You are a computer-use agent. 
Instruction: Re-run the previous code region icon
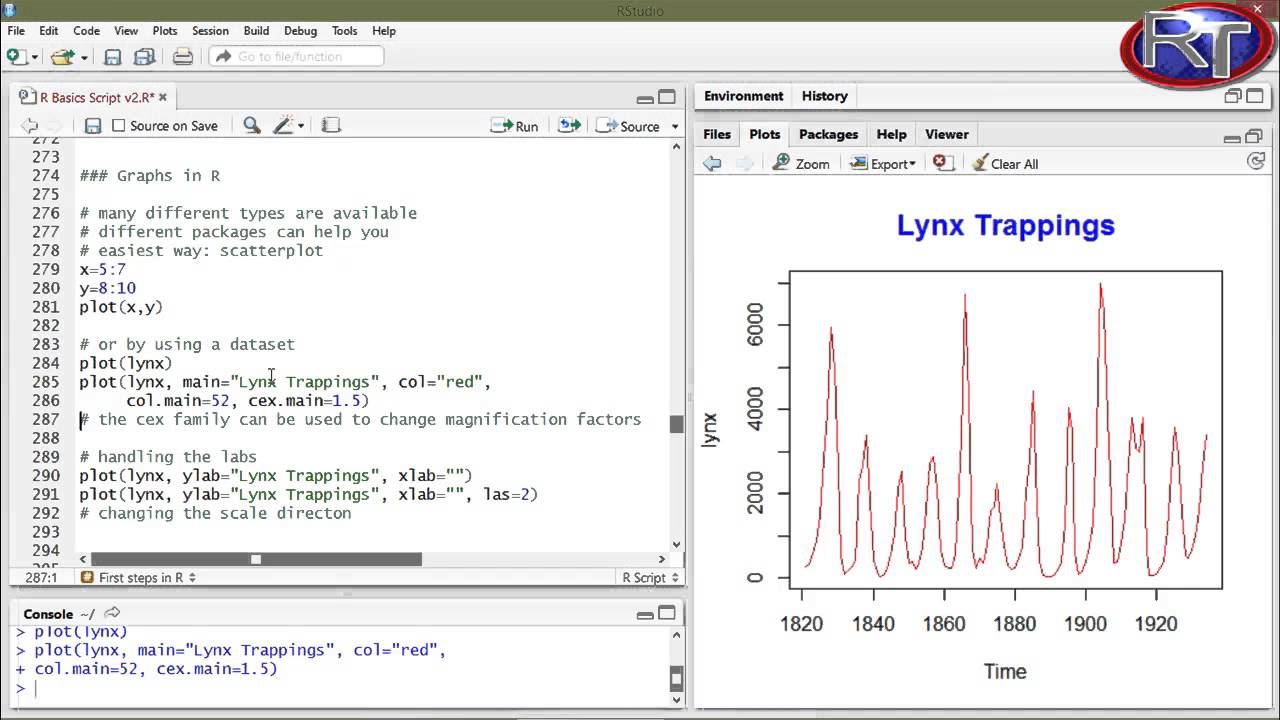569,126
